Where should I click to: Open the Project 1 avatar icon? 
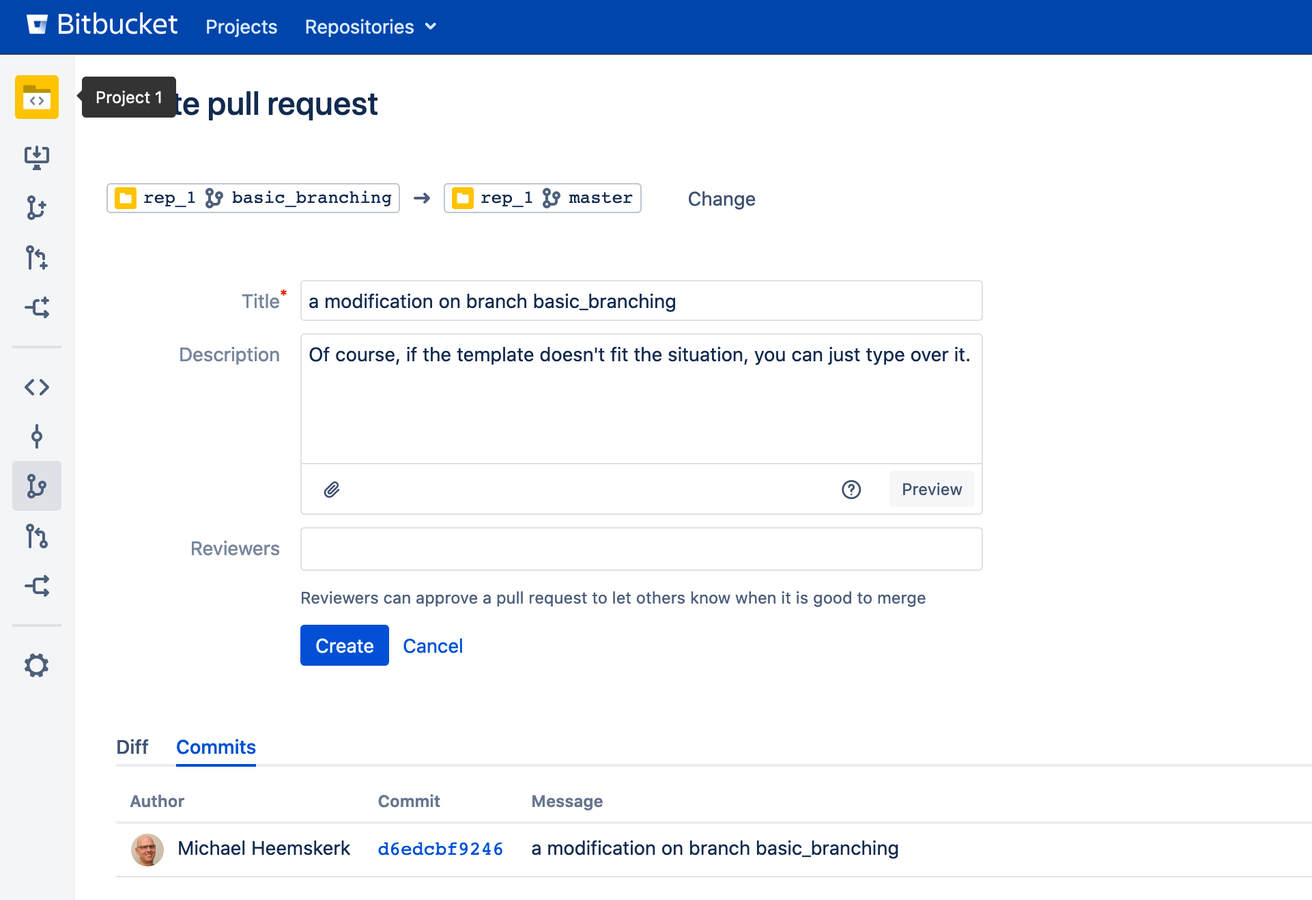tap(37, 98)
